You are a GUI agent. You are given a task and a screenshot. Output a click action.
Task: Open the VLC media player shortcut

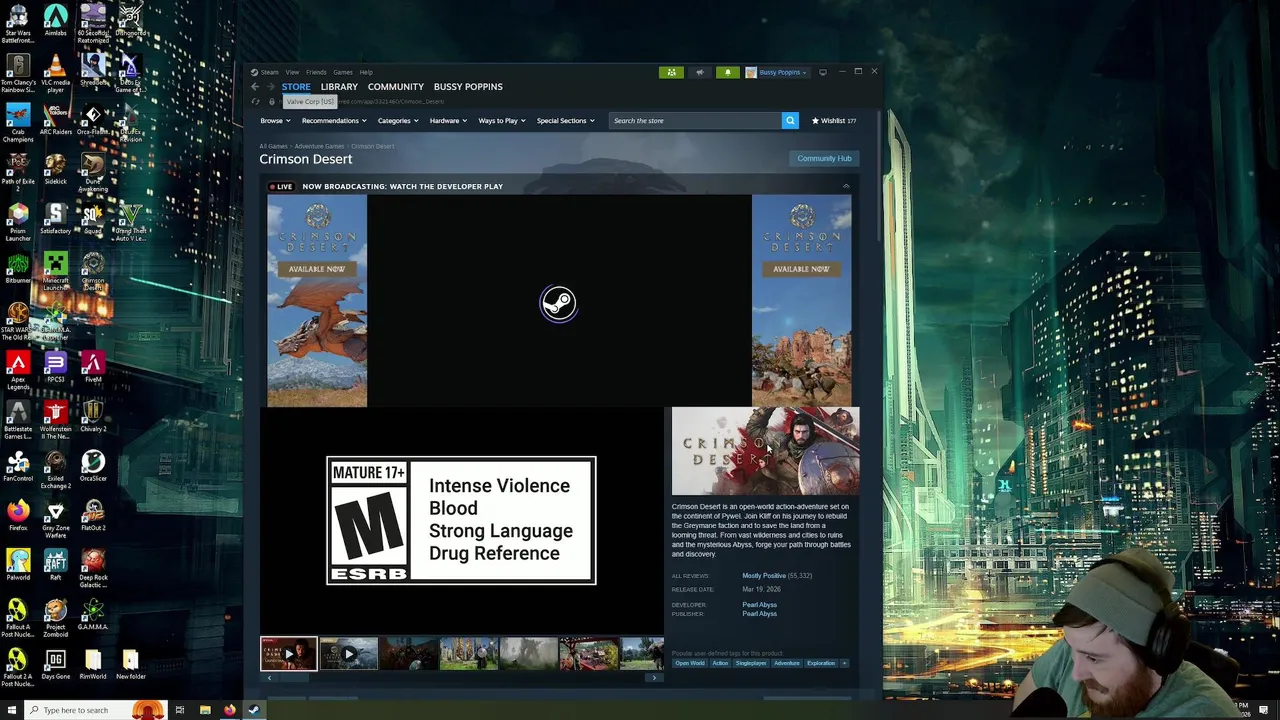click(56, 73)
